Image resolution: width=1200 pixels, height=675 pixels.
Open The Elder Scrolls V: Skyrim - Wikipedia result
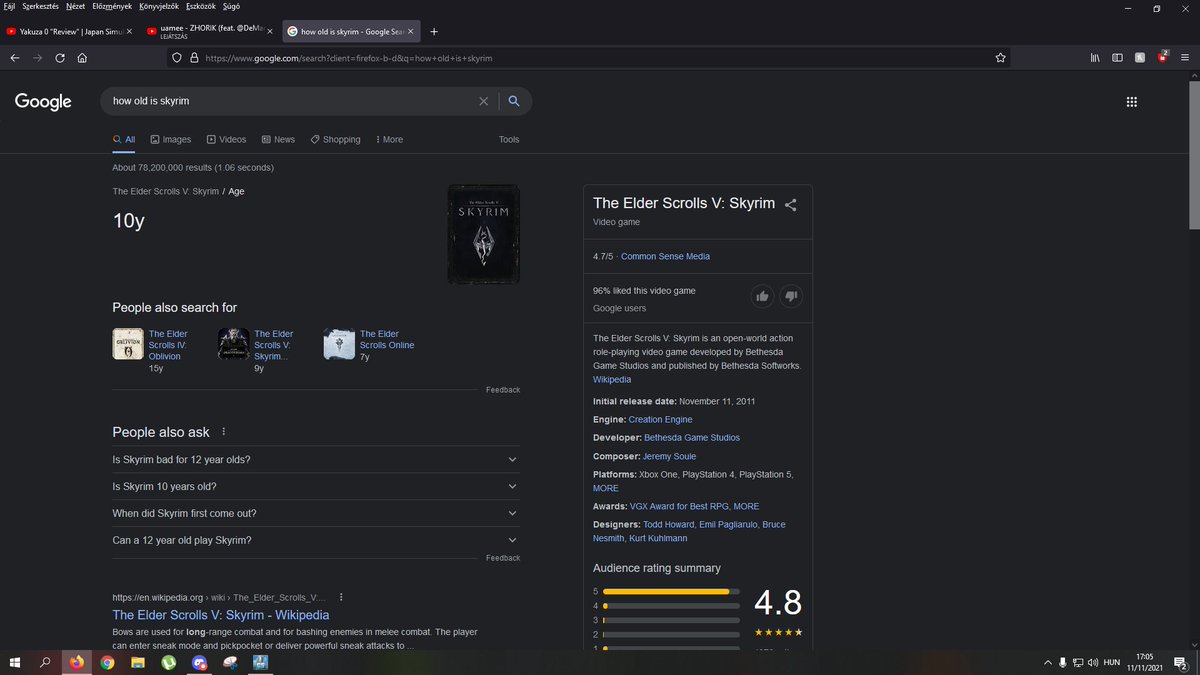220,615
